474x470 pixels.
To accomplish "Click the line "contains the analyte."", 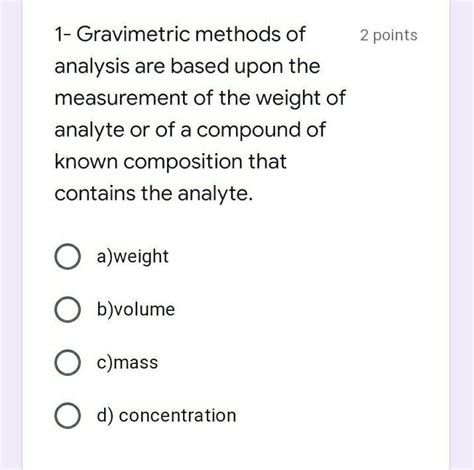I will (154, 193).
